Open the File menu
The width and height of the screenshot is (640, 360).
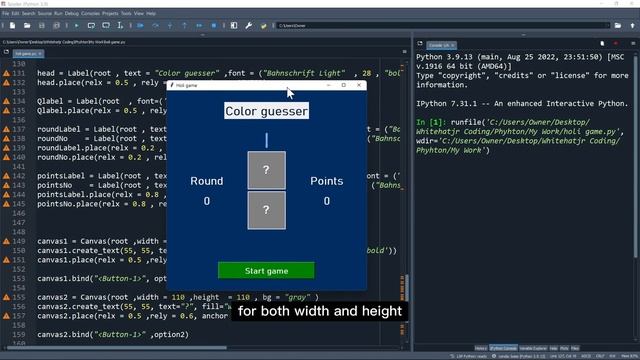pos(5,13)
